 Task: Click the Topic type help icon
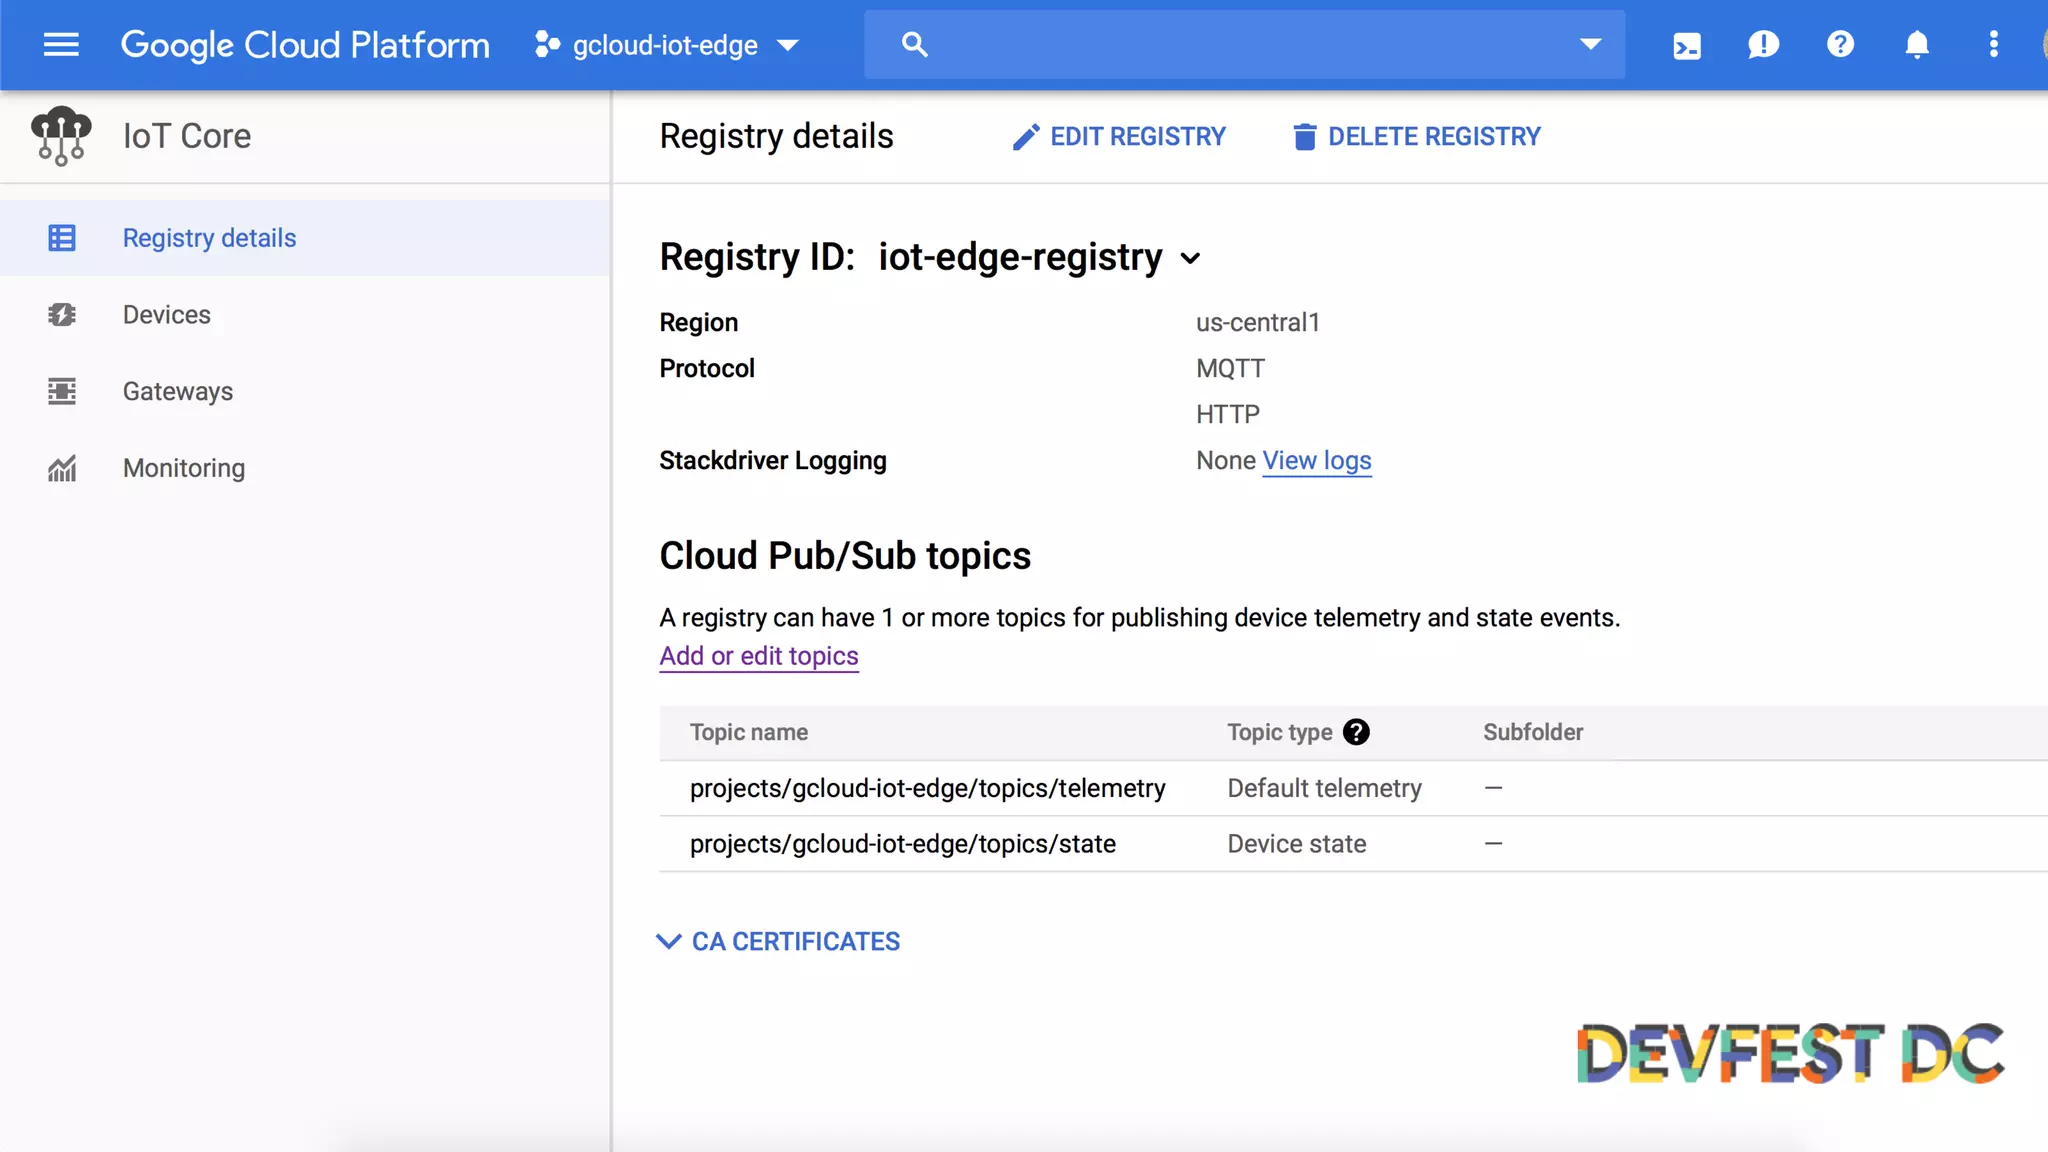click(x=1356, y=732)
